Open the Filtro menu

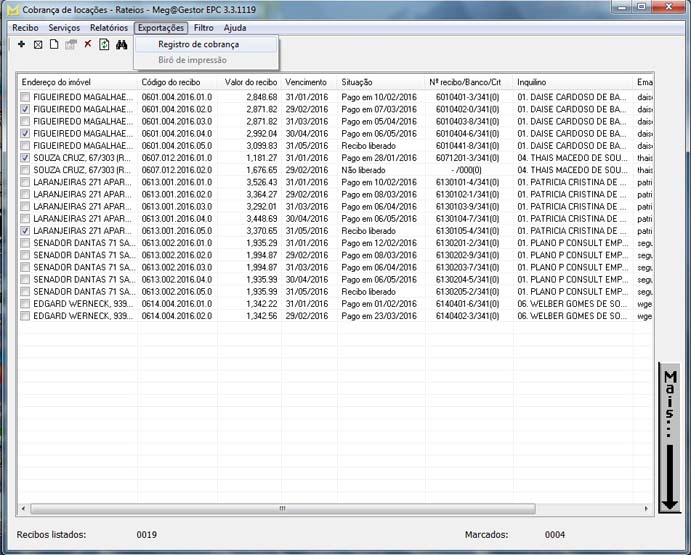[x=203, y=28]
